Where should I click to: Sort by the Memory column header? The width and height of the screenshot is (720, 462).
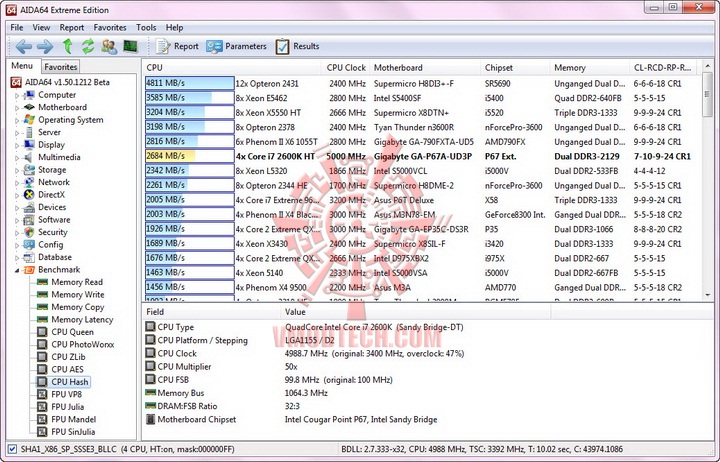coord(589,68)
